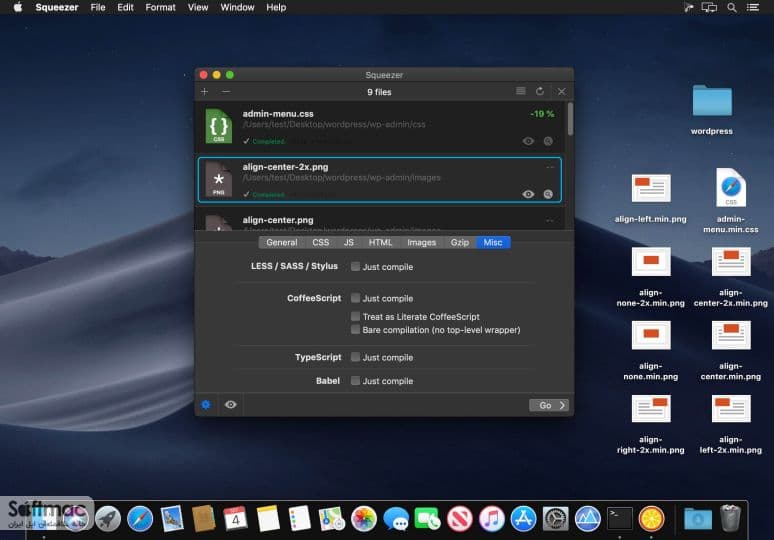Screen dimensions: 774x540
Task: Switch to the Images tab
Action: point(422,242)
